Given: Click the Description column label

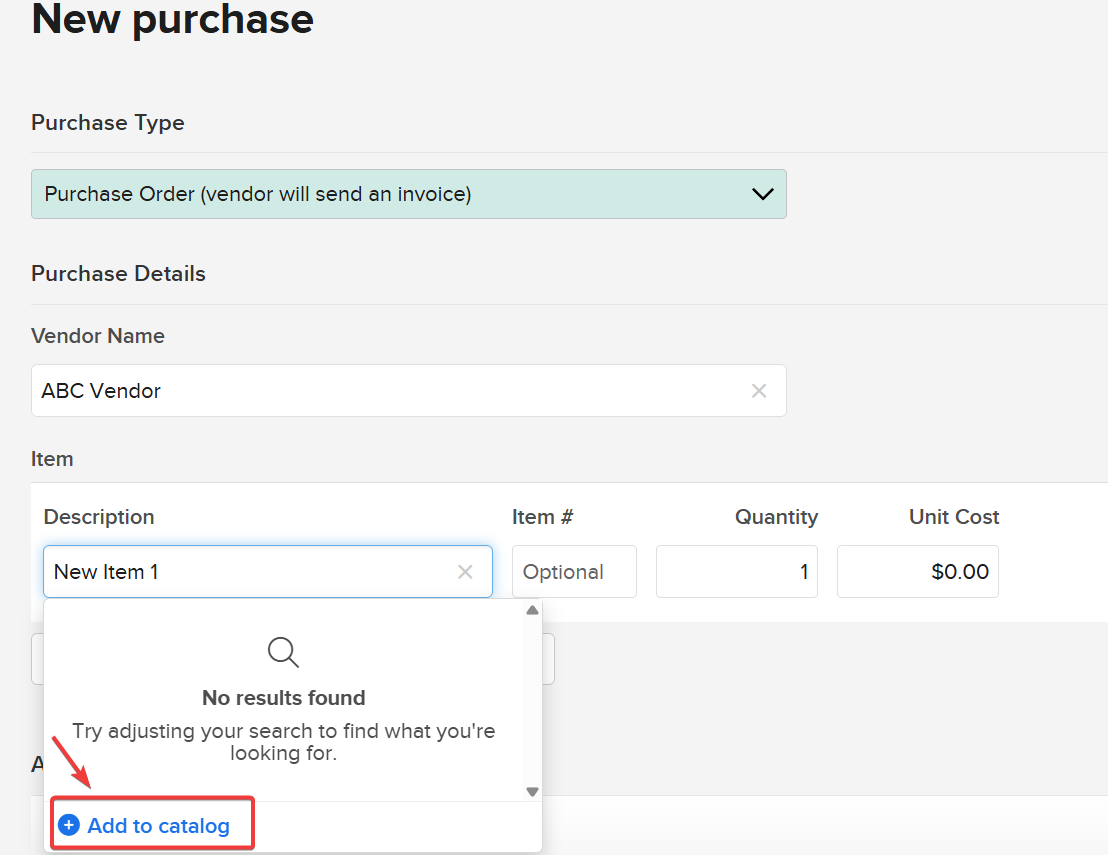Looking at the screenshot, I should 99,517.
